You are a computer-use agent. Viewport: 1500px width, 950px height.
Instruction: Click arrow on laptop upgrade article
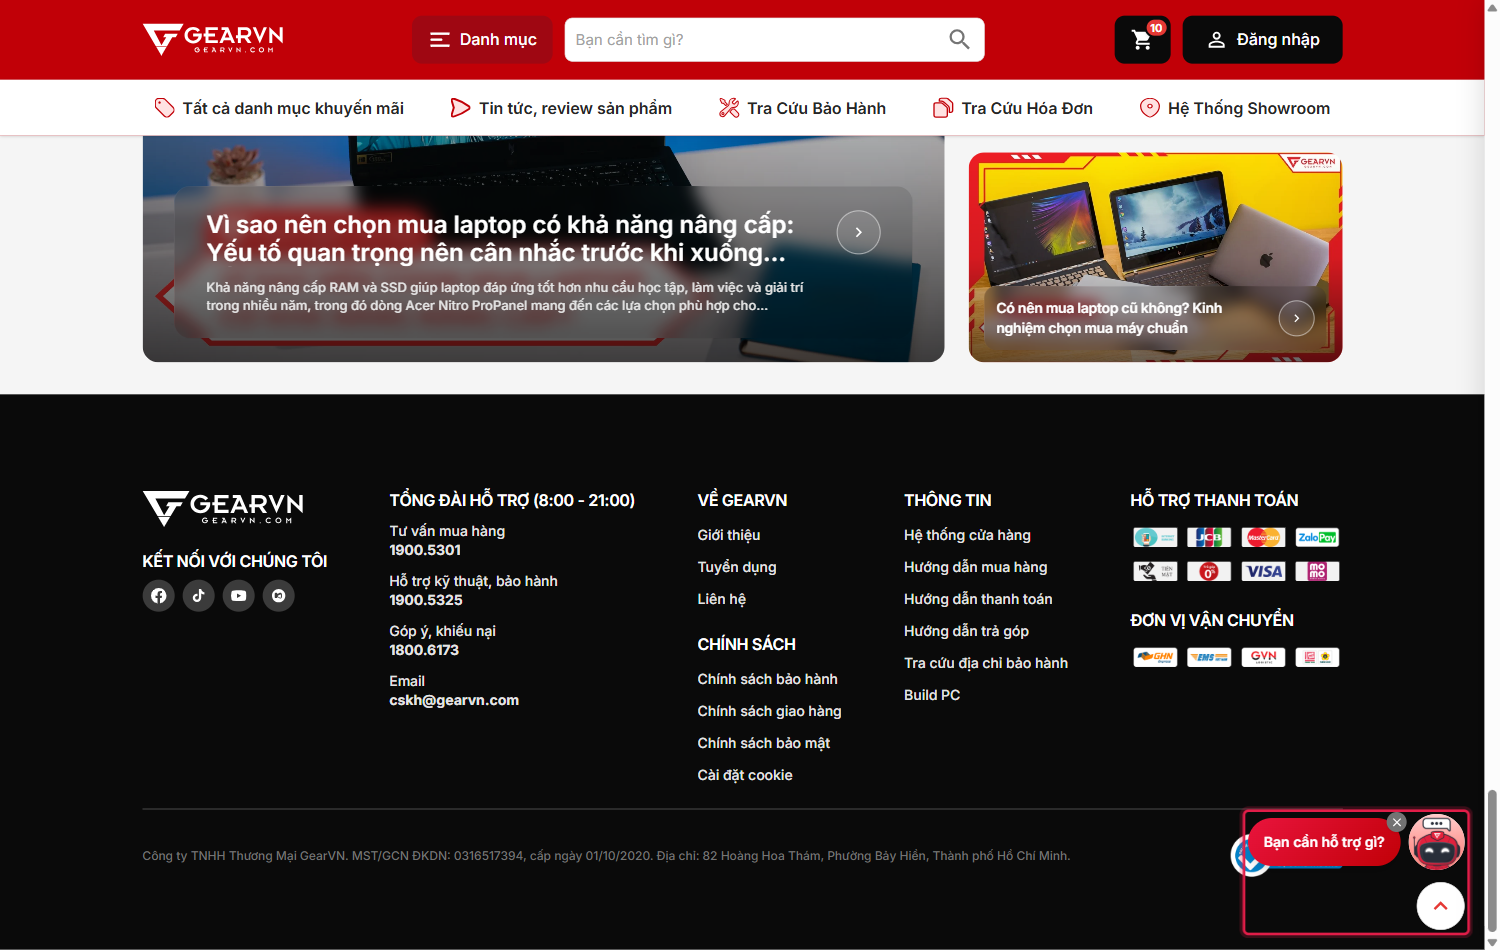pos(859,232)
